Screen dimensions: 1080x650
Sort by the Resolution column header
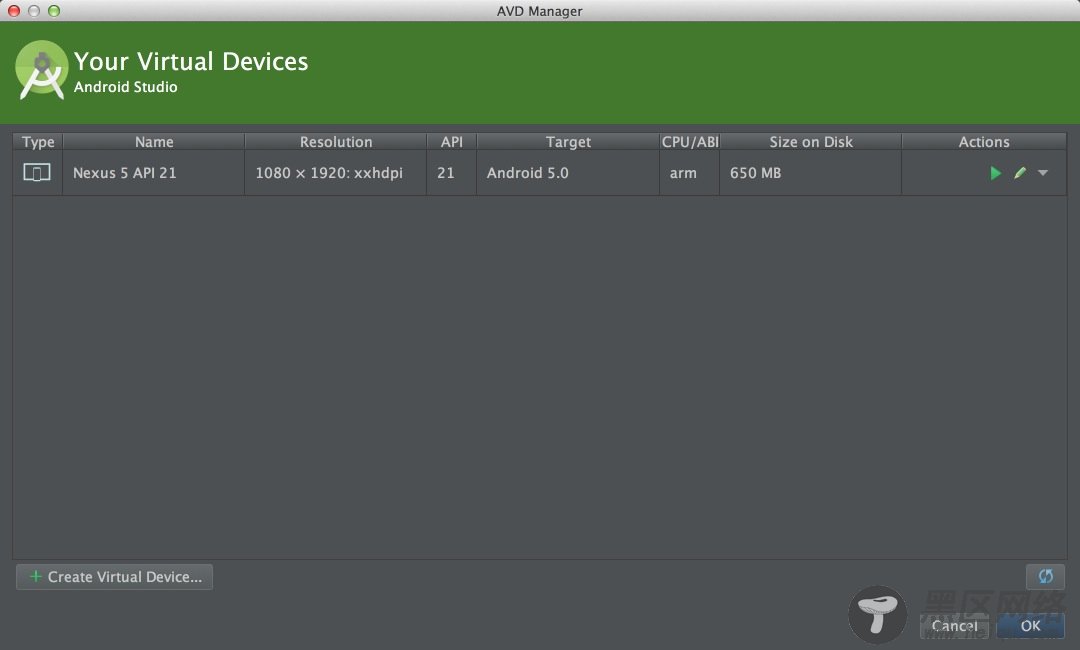click(335, 142)
